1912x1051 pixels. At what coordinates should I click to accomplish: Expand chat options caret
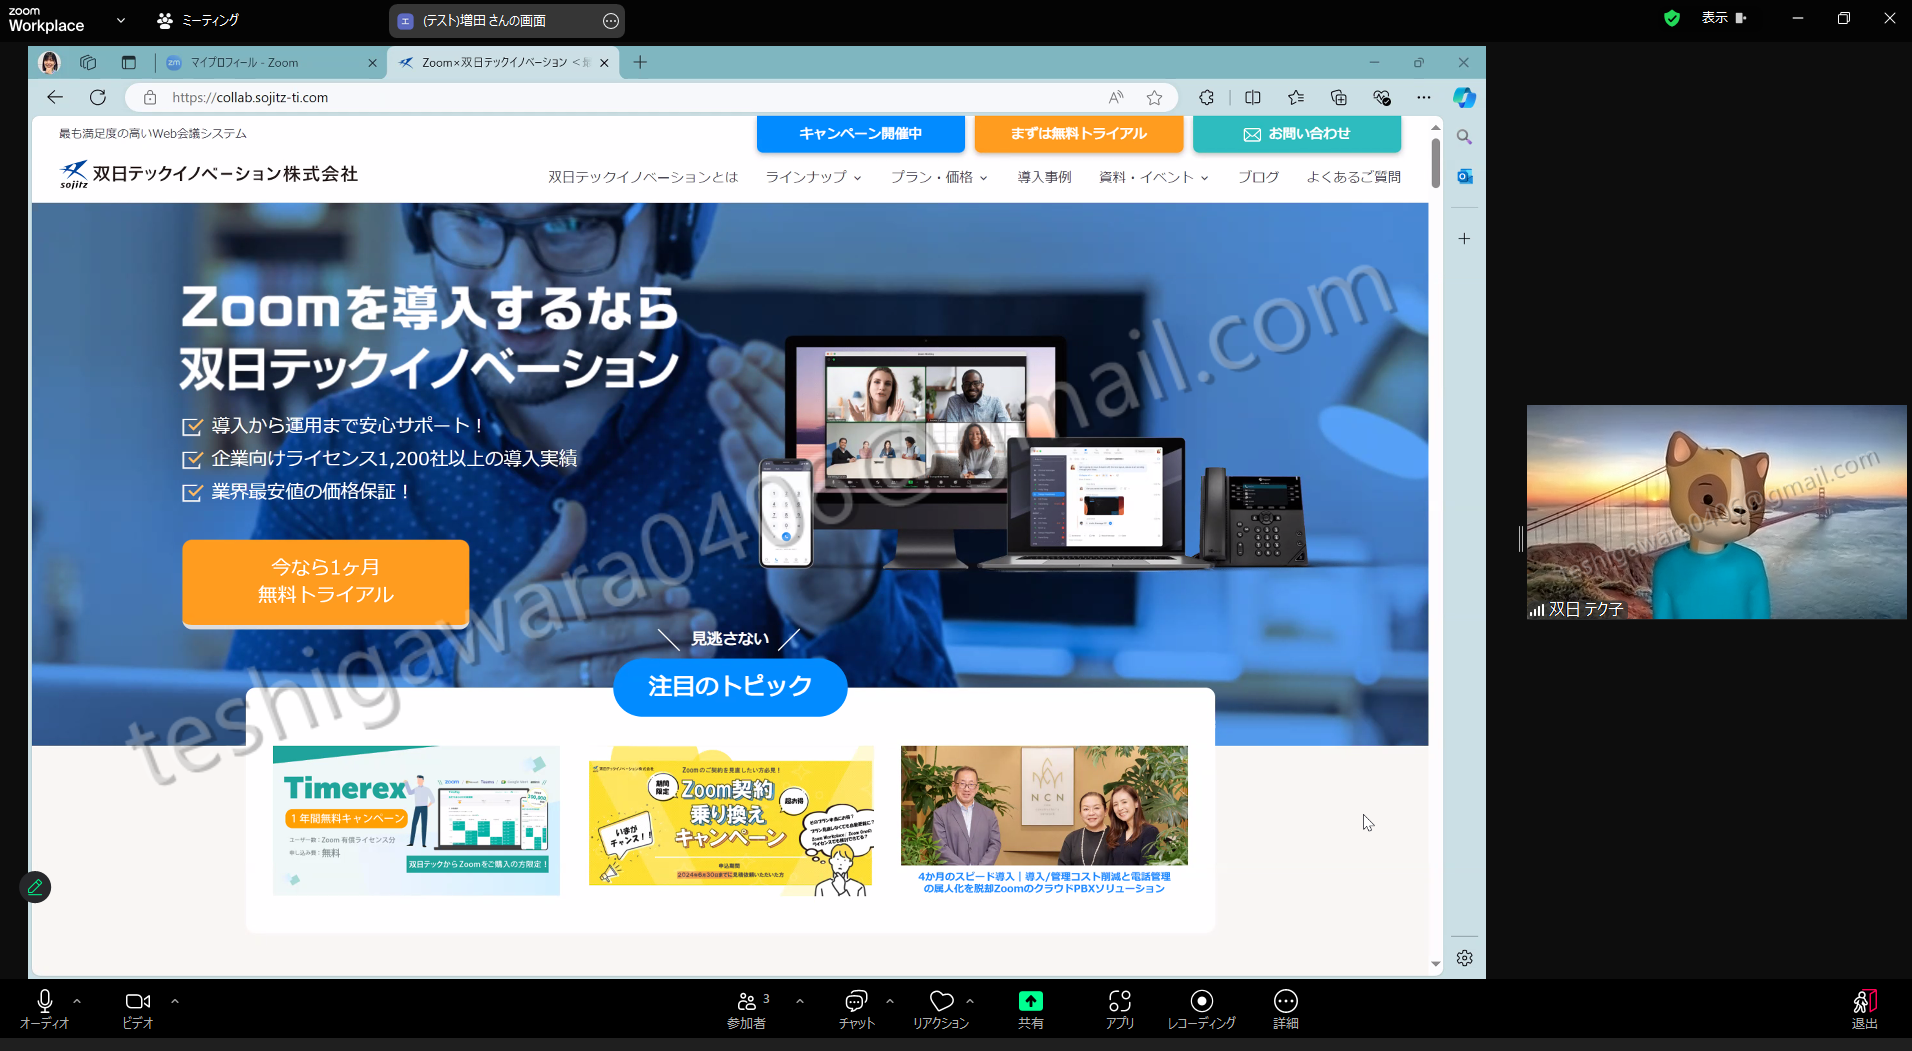coord(890,1000)
